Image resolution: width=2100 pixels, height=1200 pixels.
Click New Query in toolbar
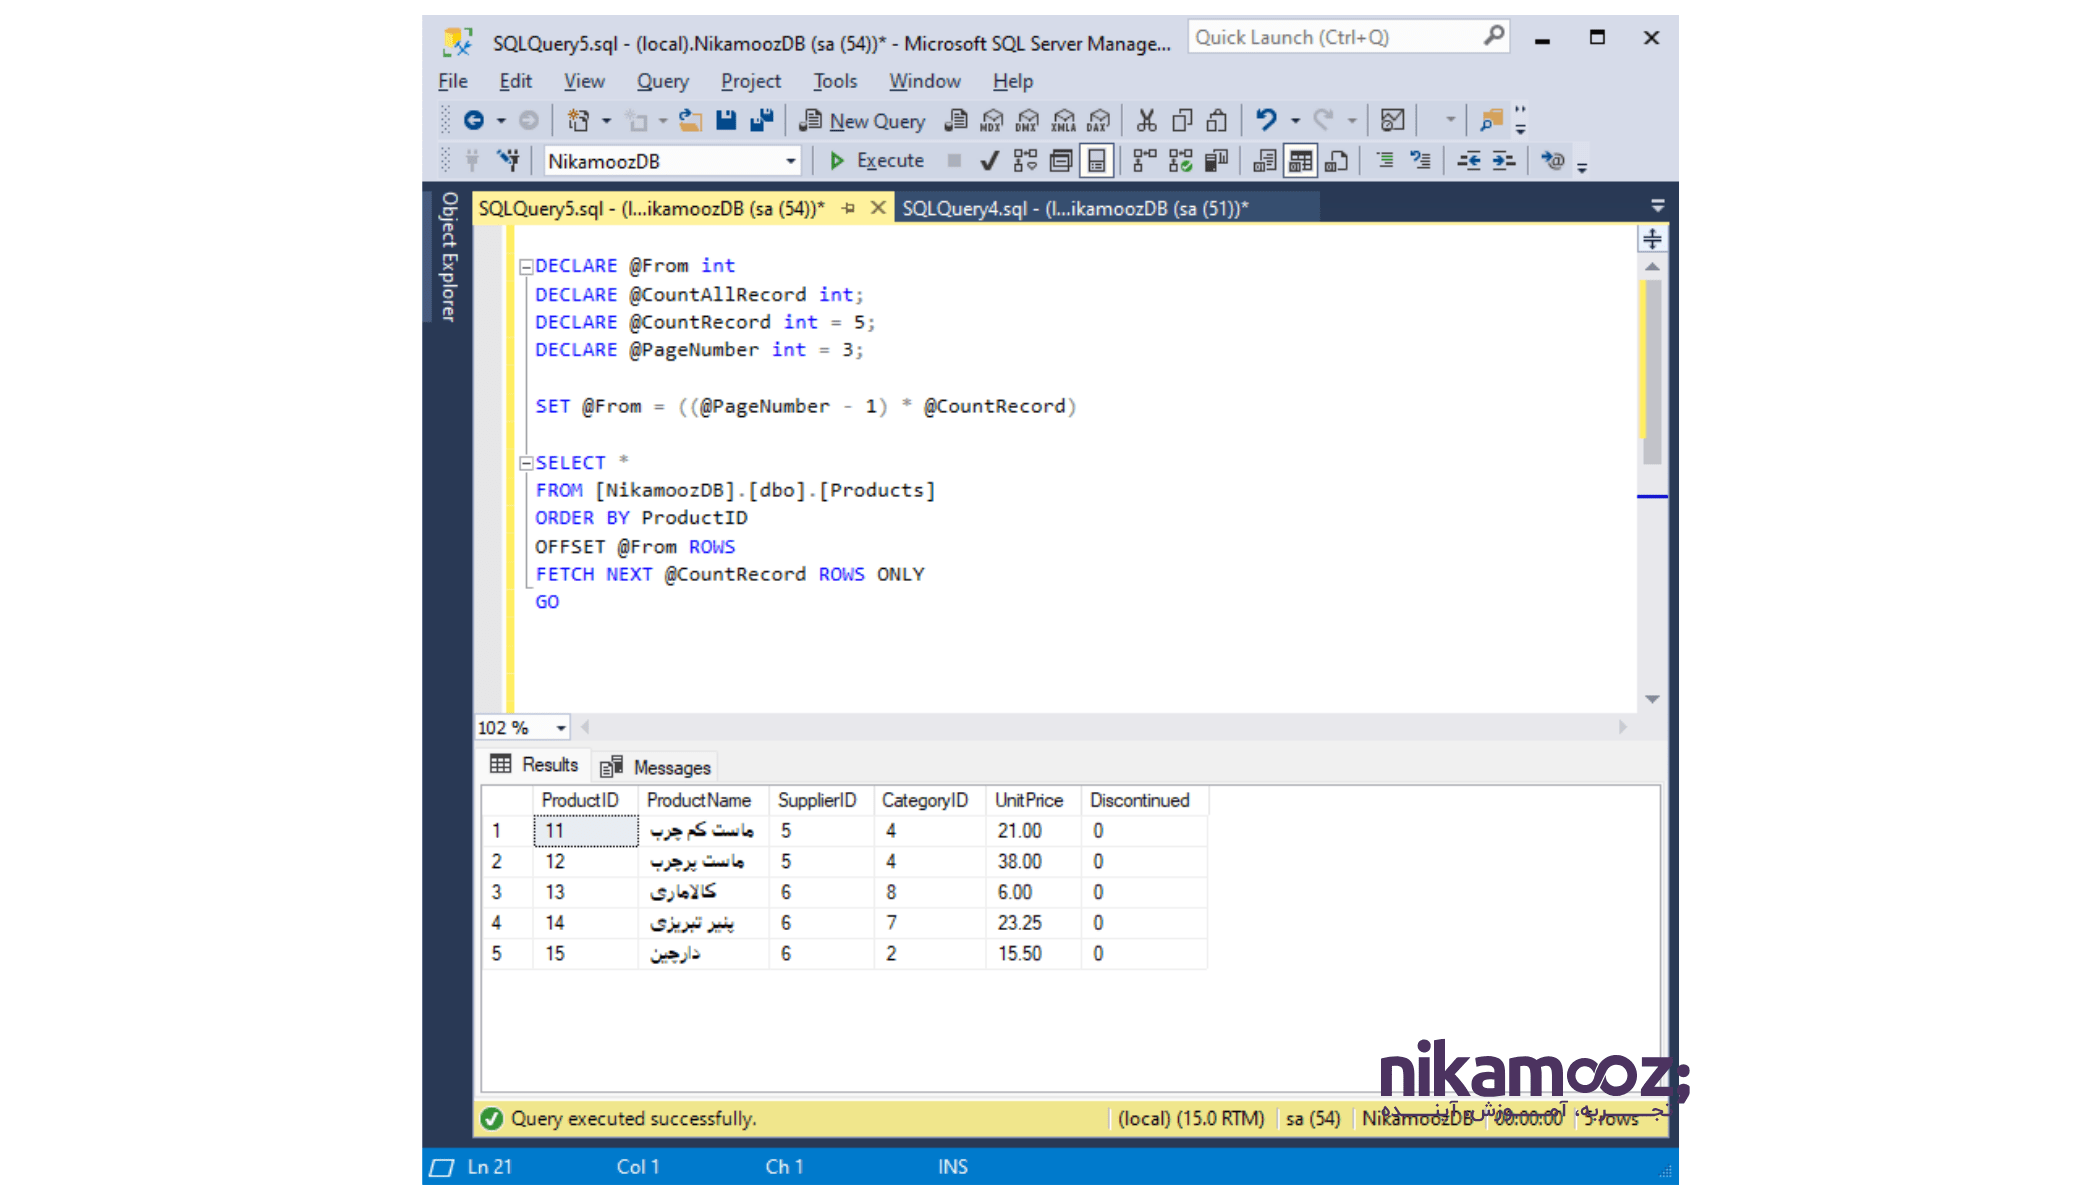coord(863,121)
